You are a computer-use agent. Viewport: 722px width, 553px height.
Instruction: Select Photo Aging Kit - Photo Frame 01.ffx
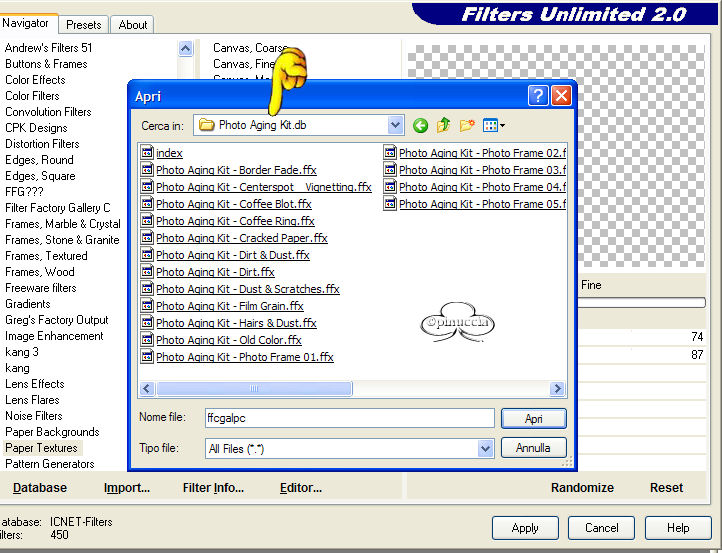245,357
